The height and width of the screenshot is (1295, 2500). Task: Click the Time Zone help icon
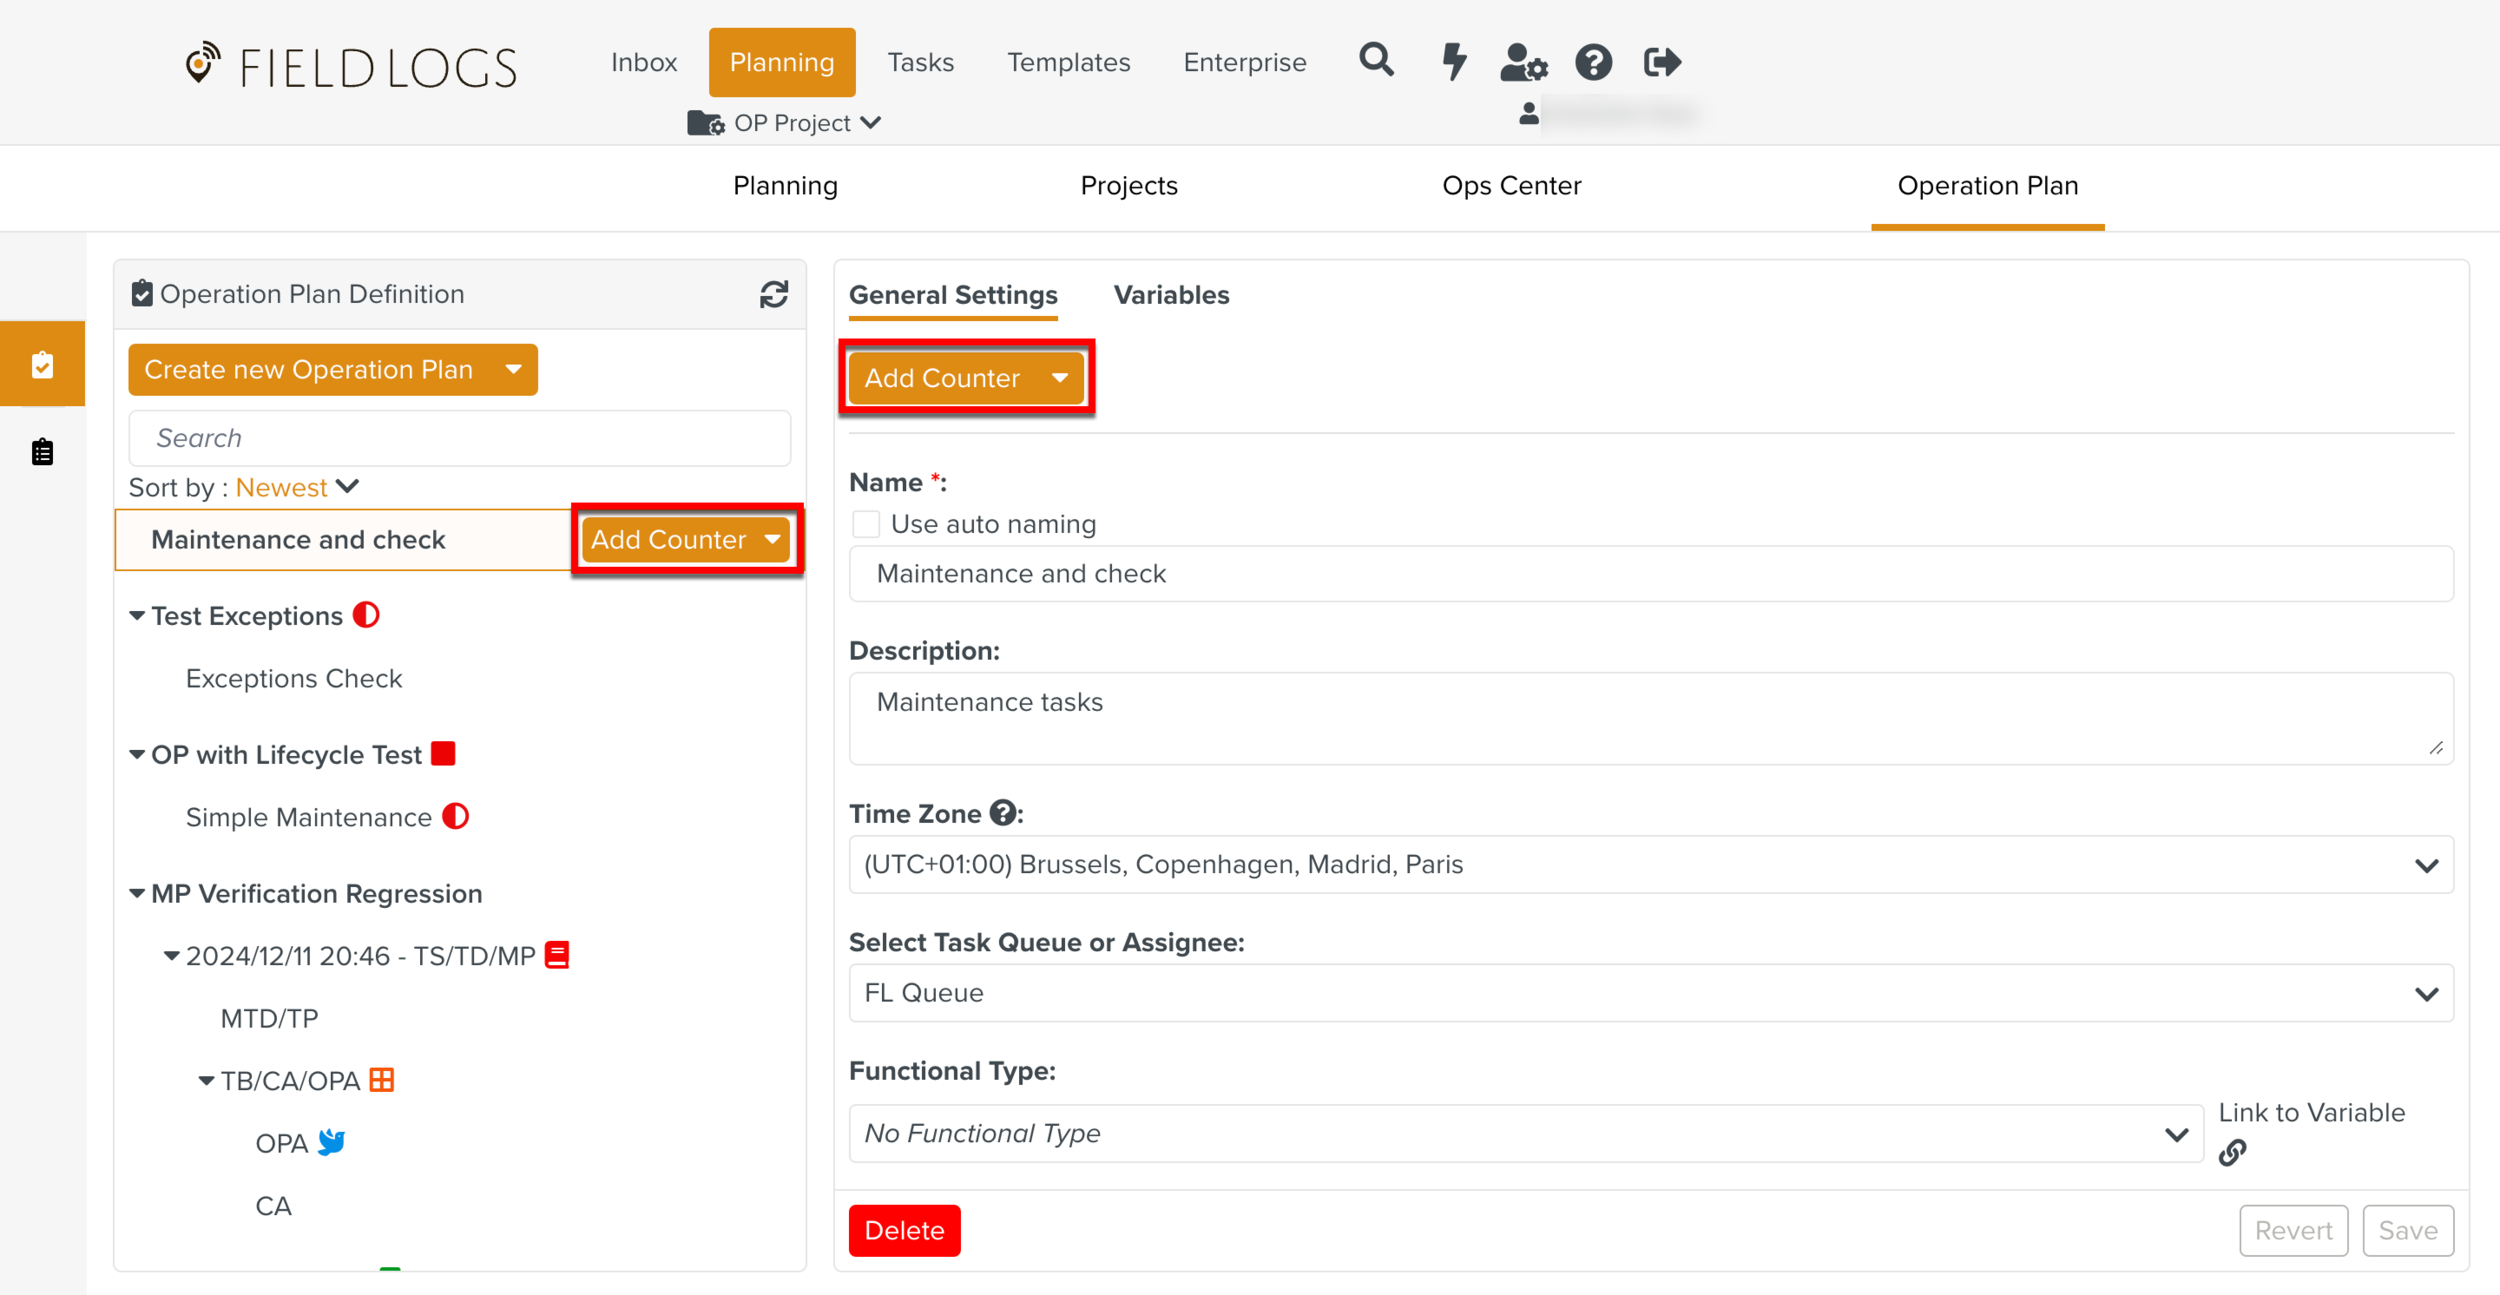[x=1002, y=813]
